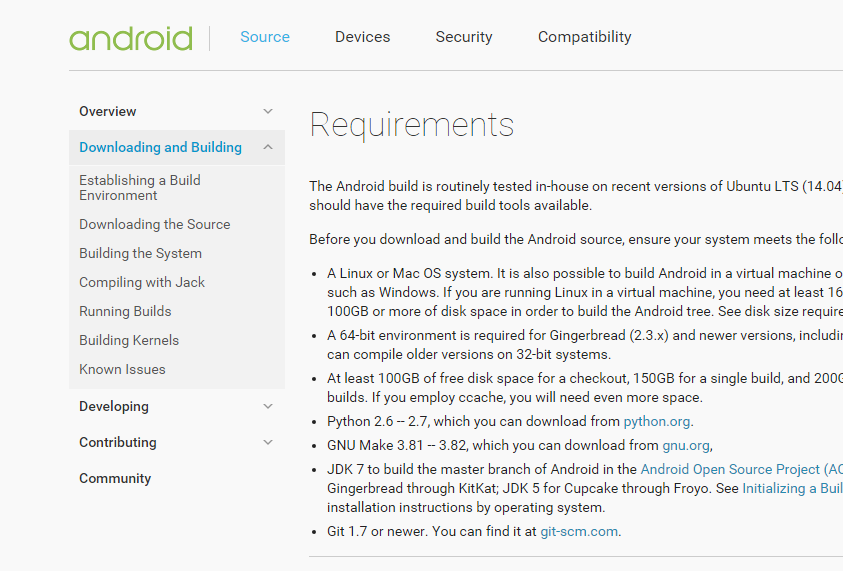Open Building Kernels page

click(129, 340)
